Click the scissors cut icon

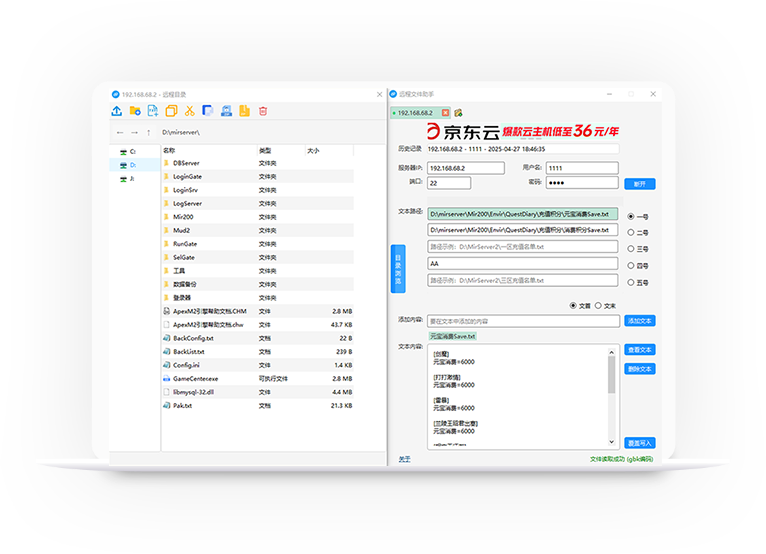click(x=189, y=111)
